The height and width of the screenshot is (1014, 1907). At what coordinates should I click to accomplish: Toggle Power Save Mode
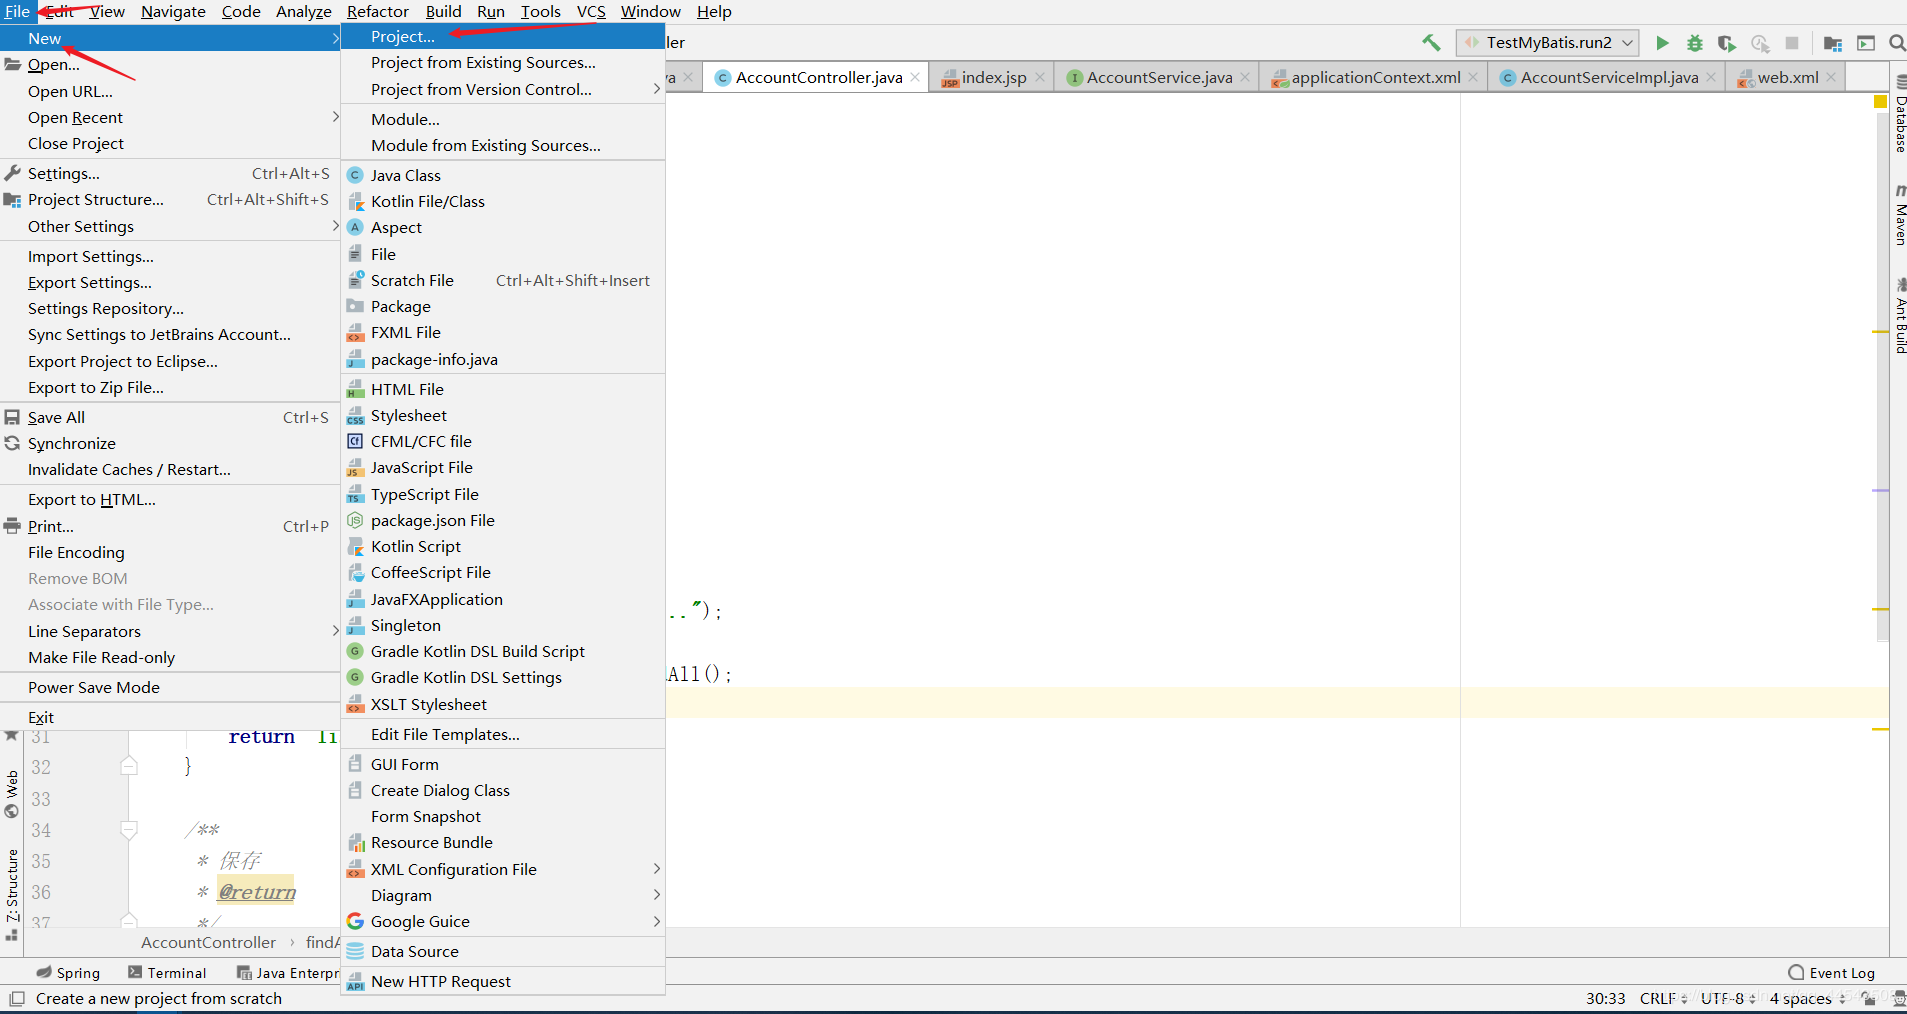pyautogui.click(x=170, y=687)
